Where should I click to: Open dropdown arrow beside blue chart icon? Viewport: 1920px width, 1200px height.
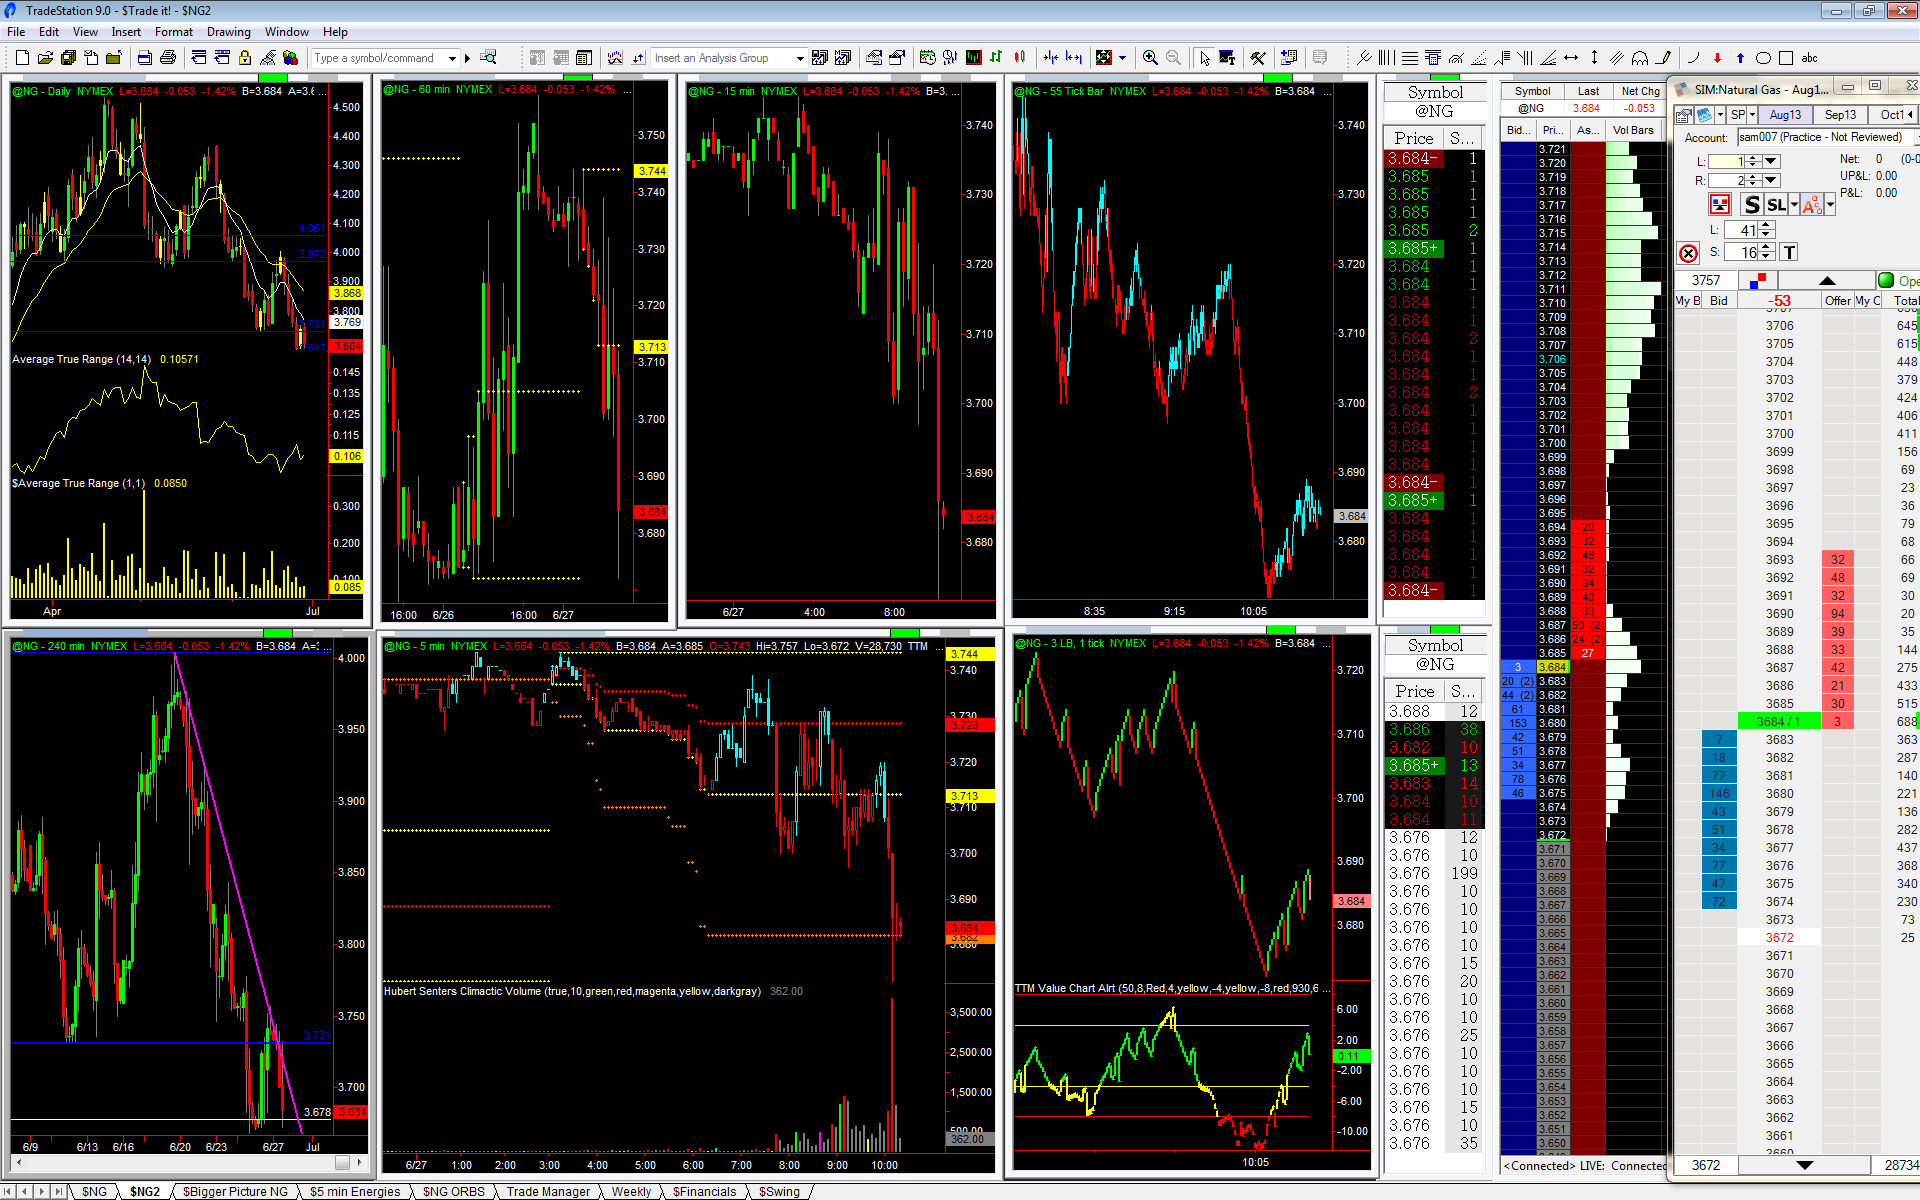point(1720,115)
